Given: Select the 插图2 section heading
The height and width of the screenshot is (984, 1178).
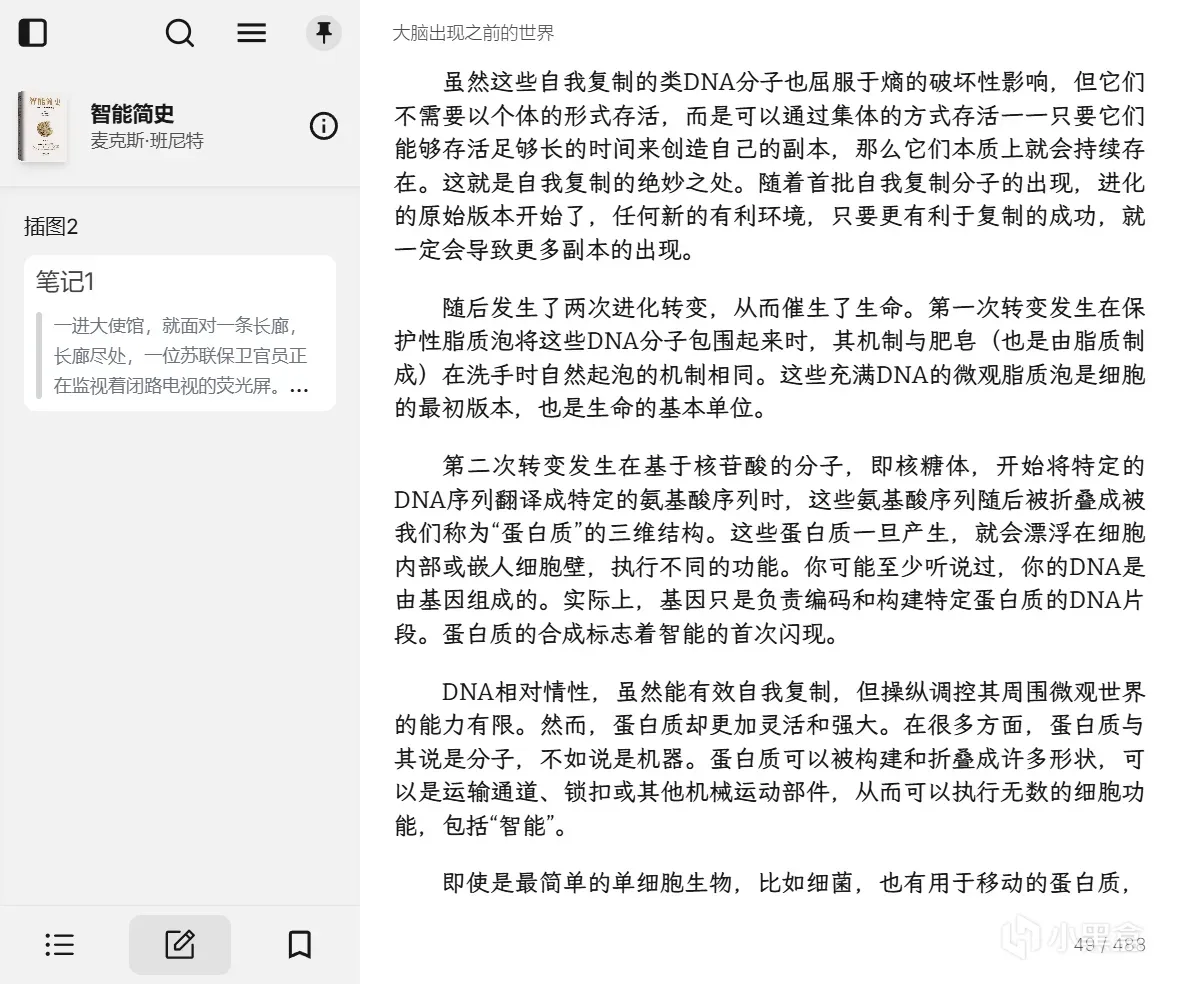Looking at the screenshot, I should [51, 226].
